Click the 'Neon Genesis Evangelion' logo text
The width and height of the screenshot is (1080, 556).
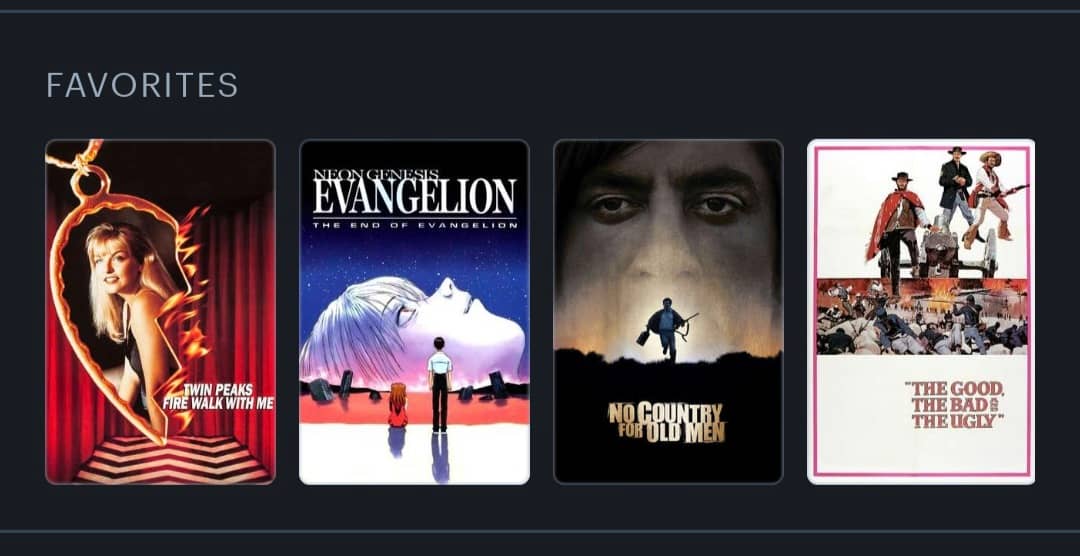414,192
